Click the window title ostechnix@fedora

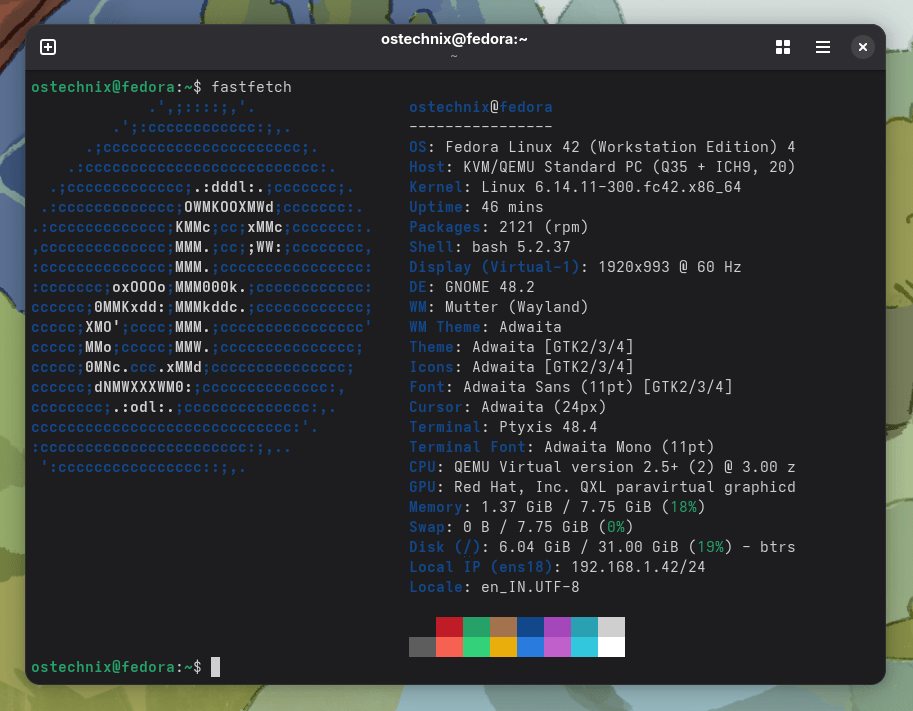click(453, 39)
